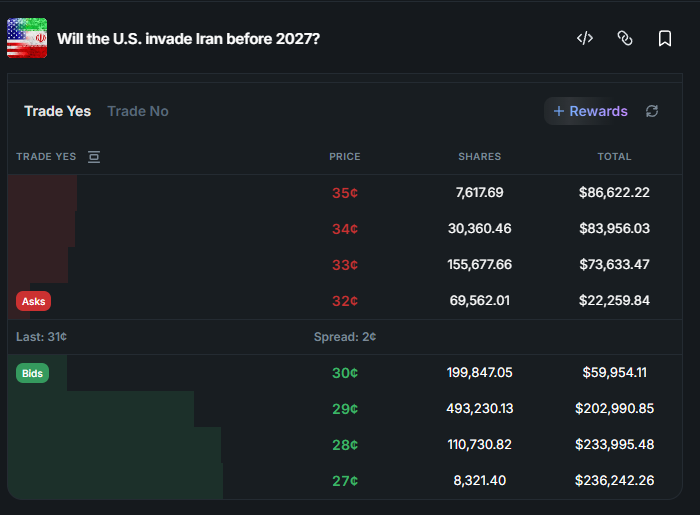The image size is (700, 515).
Task: Click shares value 110,730.82
Action: pyautogui.click(x=479, y=444)
